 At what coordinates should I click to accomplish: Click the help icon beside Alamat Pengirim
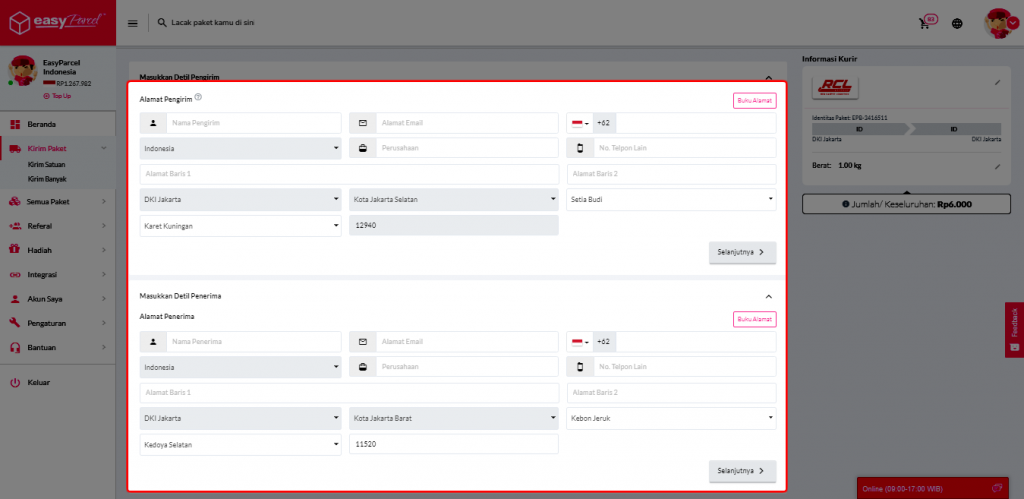coord(199,97)
